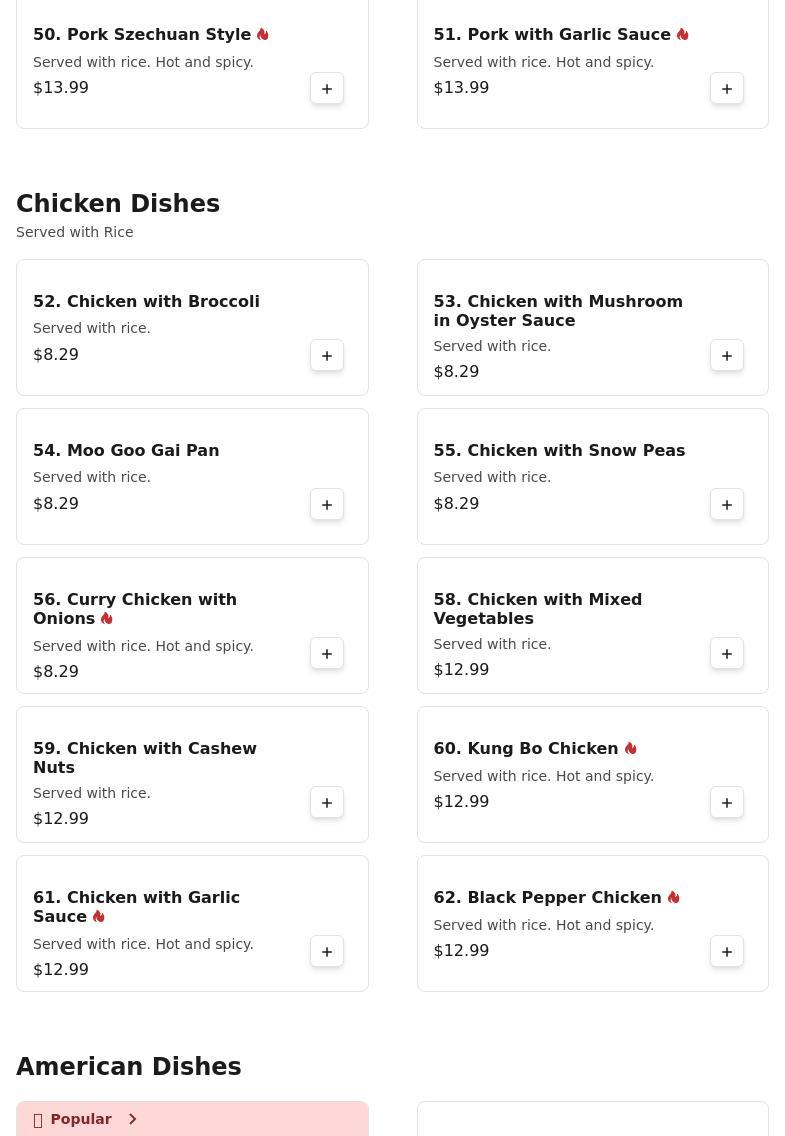785x1136 pixels.
Task: Open 60. Kung Bo Chicken item title
Action: click(525, 749)
